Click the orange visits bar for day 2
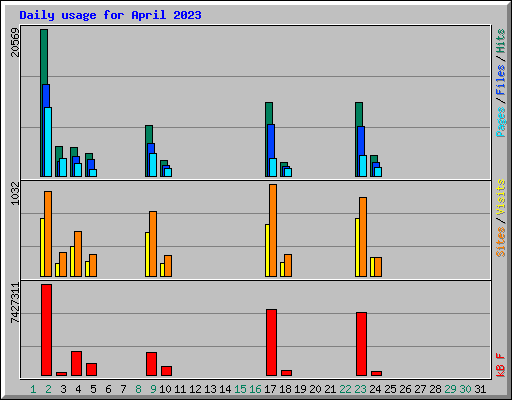The image size is (512, 400). point(48,234)
